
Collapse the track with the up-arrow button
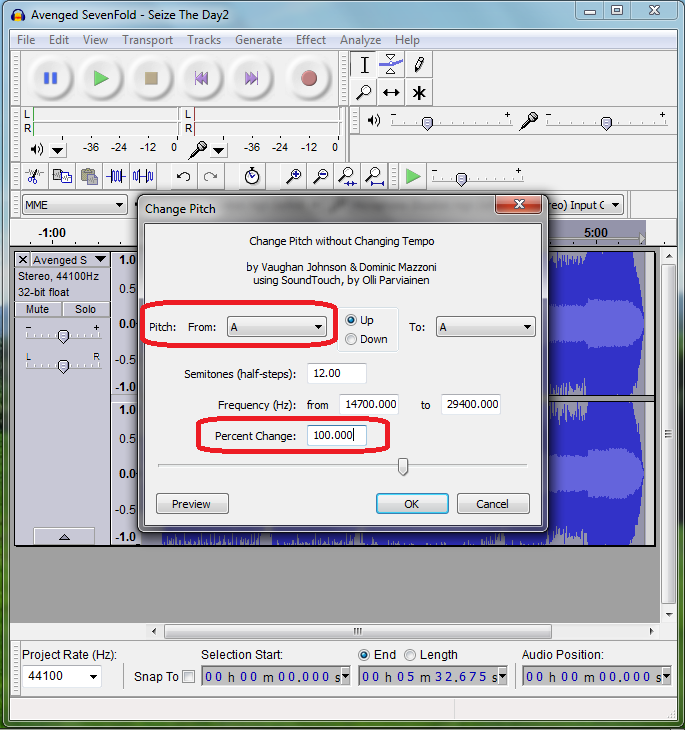[64, 537]
